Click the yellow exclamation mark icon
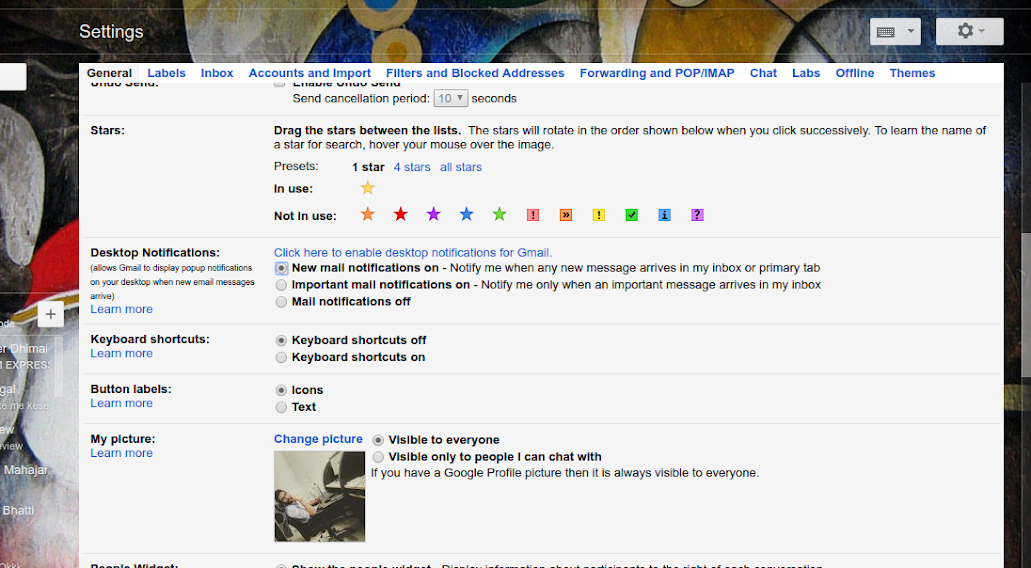The width and height of the screenshot is (1031, 568). (x=598, y=215)
